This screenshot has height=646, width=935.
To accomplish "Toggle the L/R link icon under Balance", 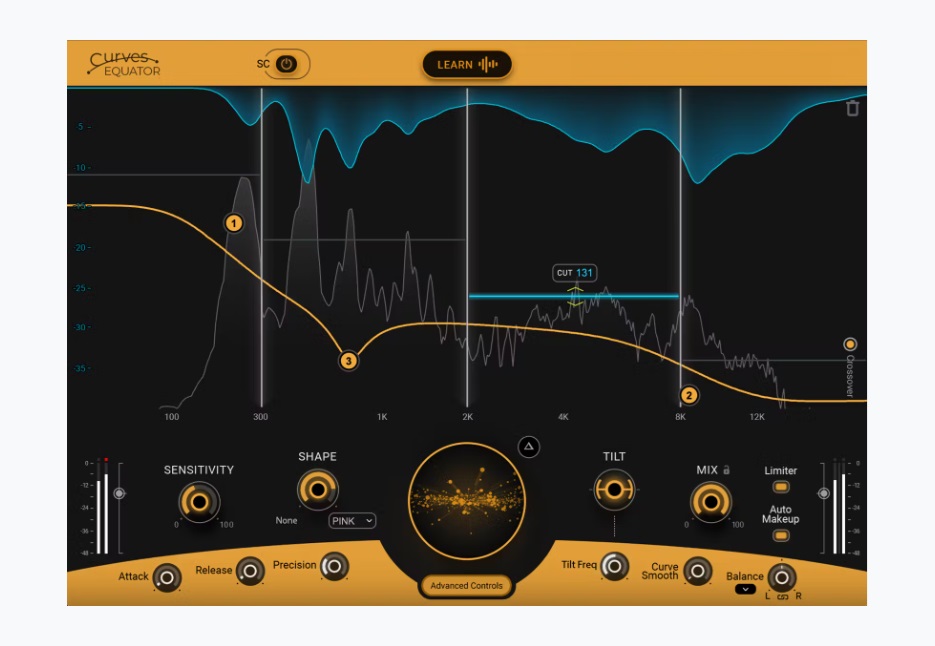I will [x=782, y=596].
